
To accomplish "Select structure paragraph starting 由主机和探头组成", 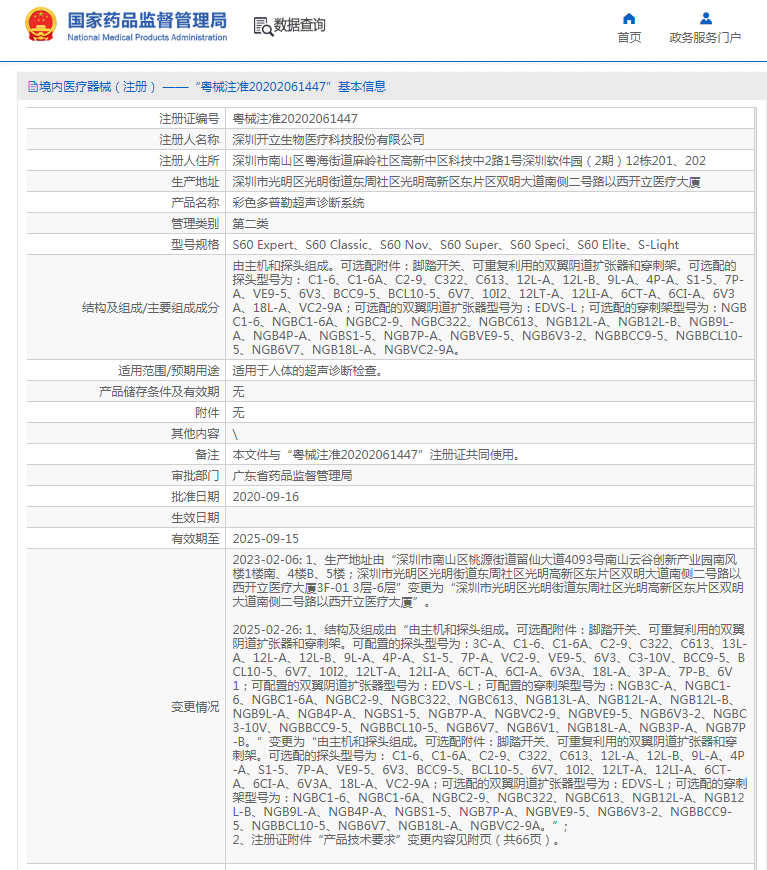I will pyautogui.click(x=490, y=308).
